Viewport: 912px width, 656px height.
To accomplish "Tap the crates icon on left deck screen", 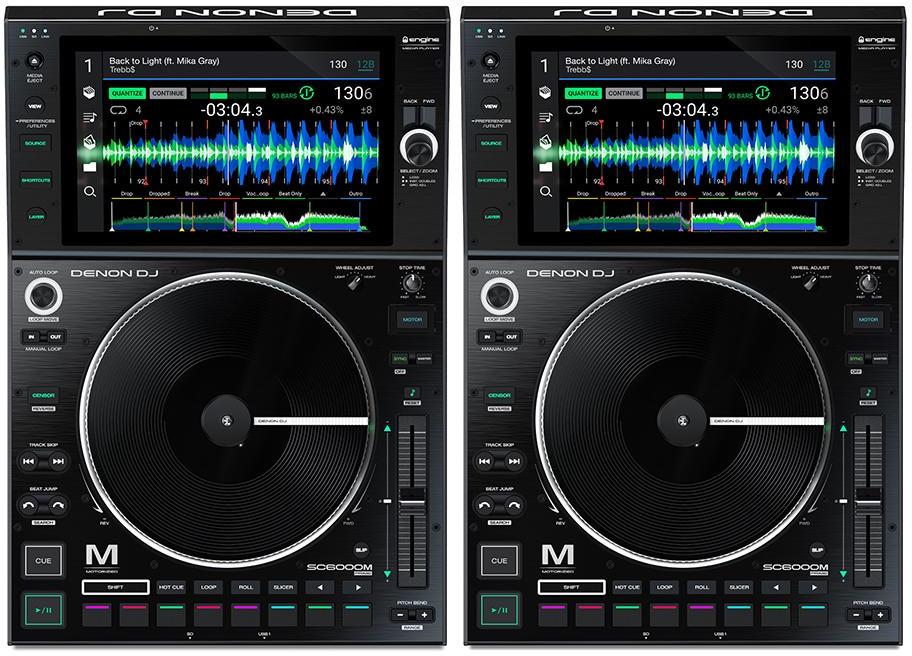I will click(x=89, y=92).
